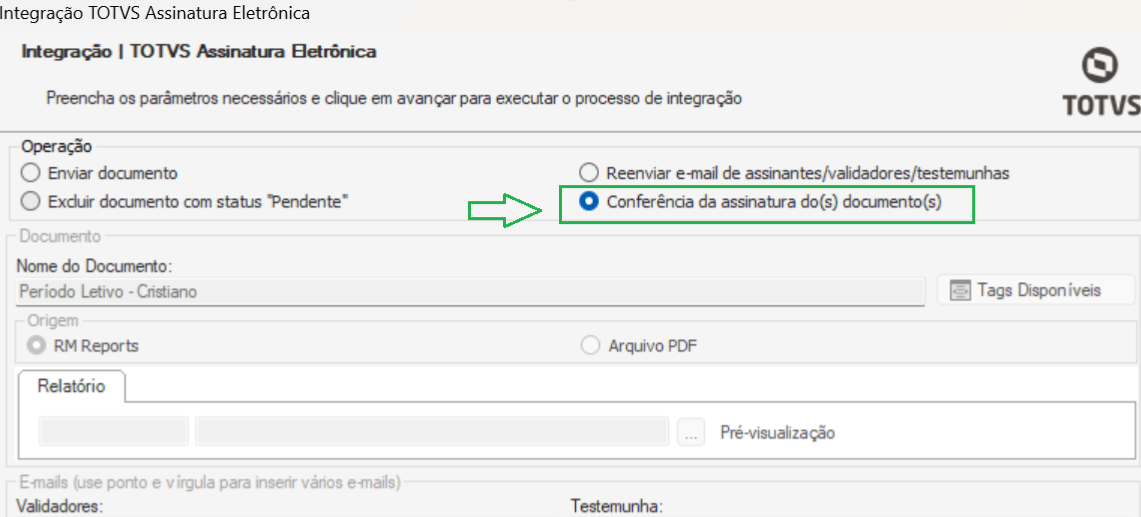This screenshot has width=1141, height=517.
Task: Click the Nome do Documento field
Action: (470, 291)
